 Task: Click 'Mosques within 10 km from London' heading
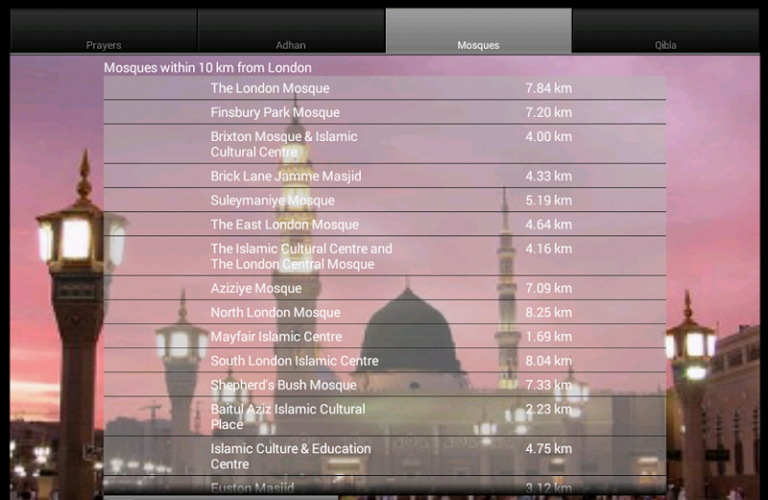tap(208, 68)
